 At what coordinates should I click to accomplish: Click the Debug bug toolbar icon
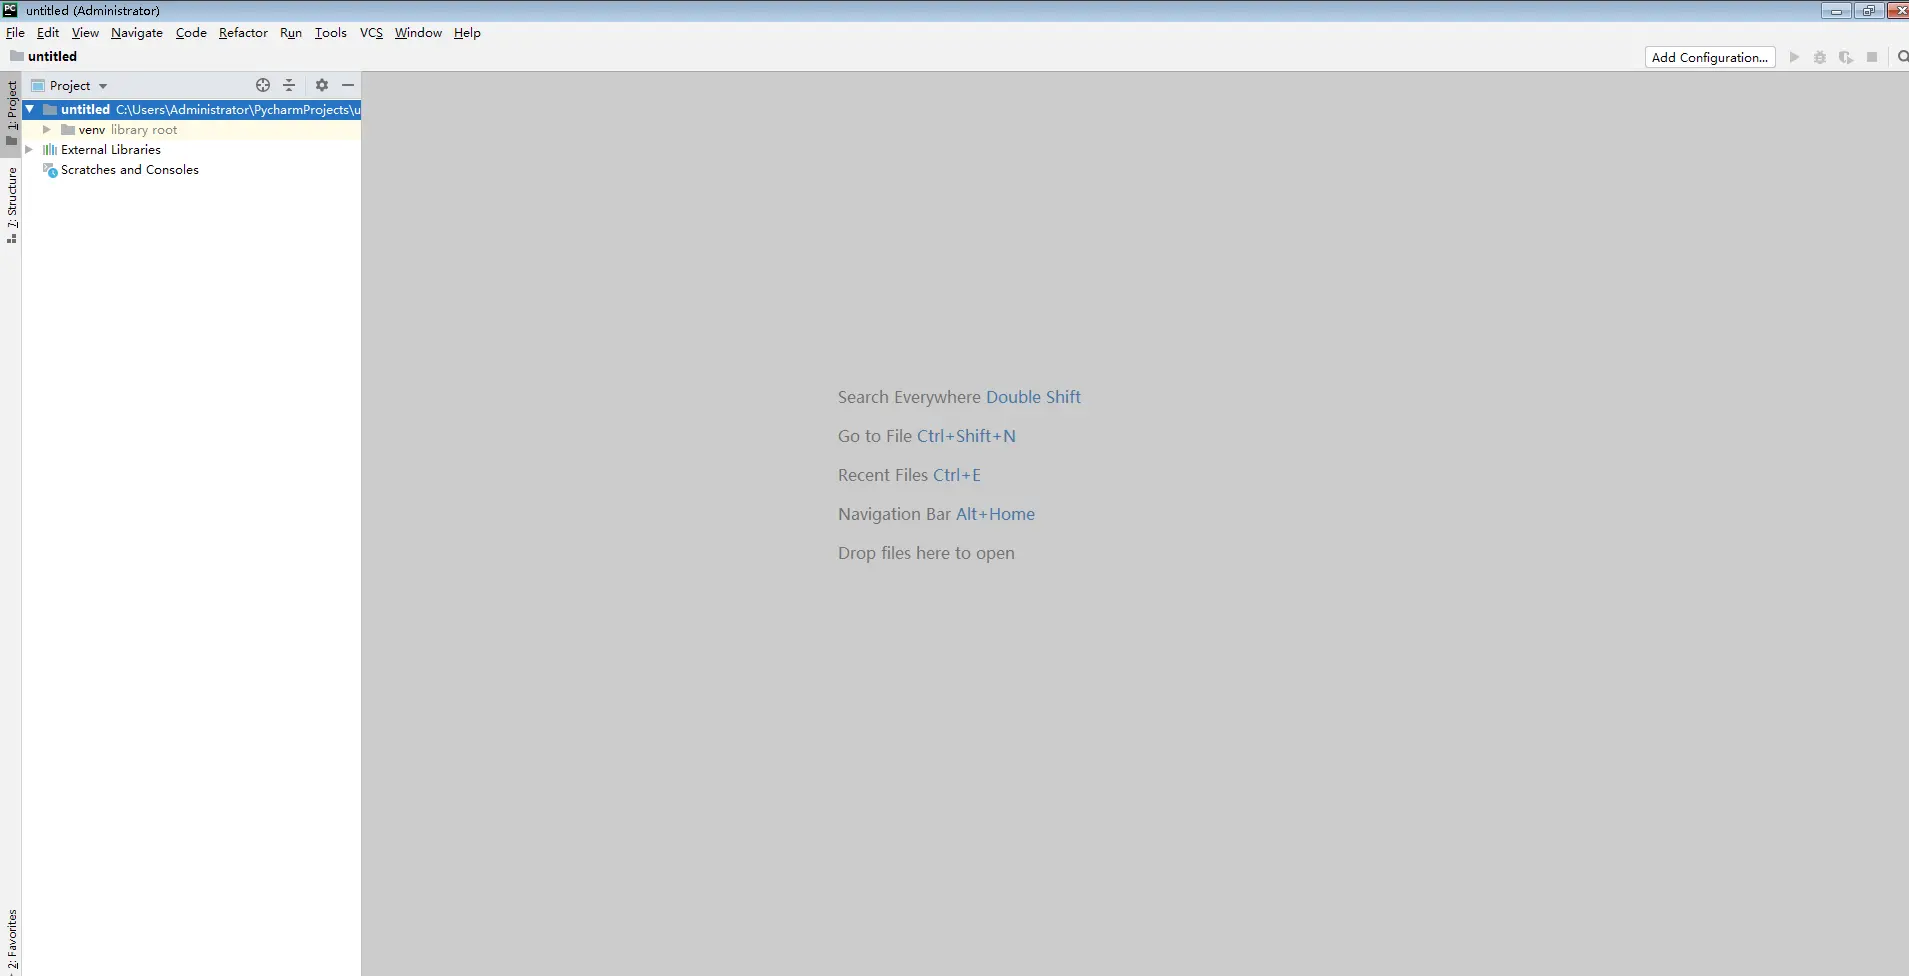[x=1820, y=57]
